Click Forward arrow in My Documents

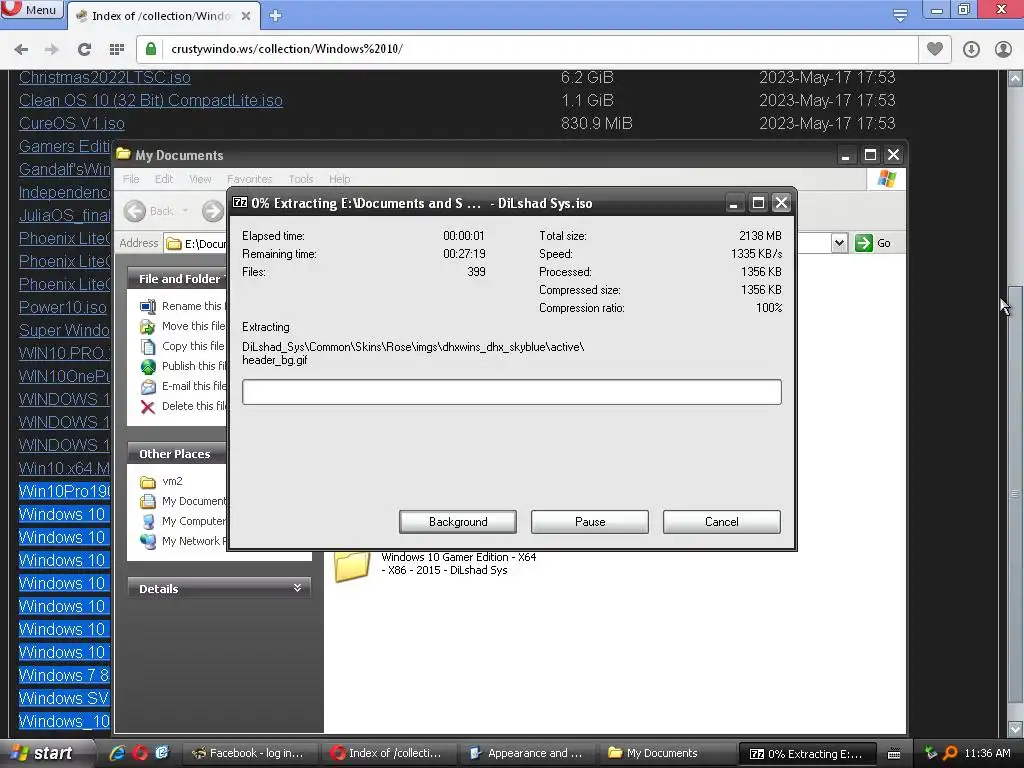(212, 211)
